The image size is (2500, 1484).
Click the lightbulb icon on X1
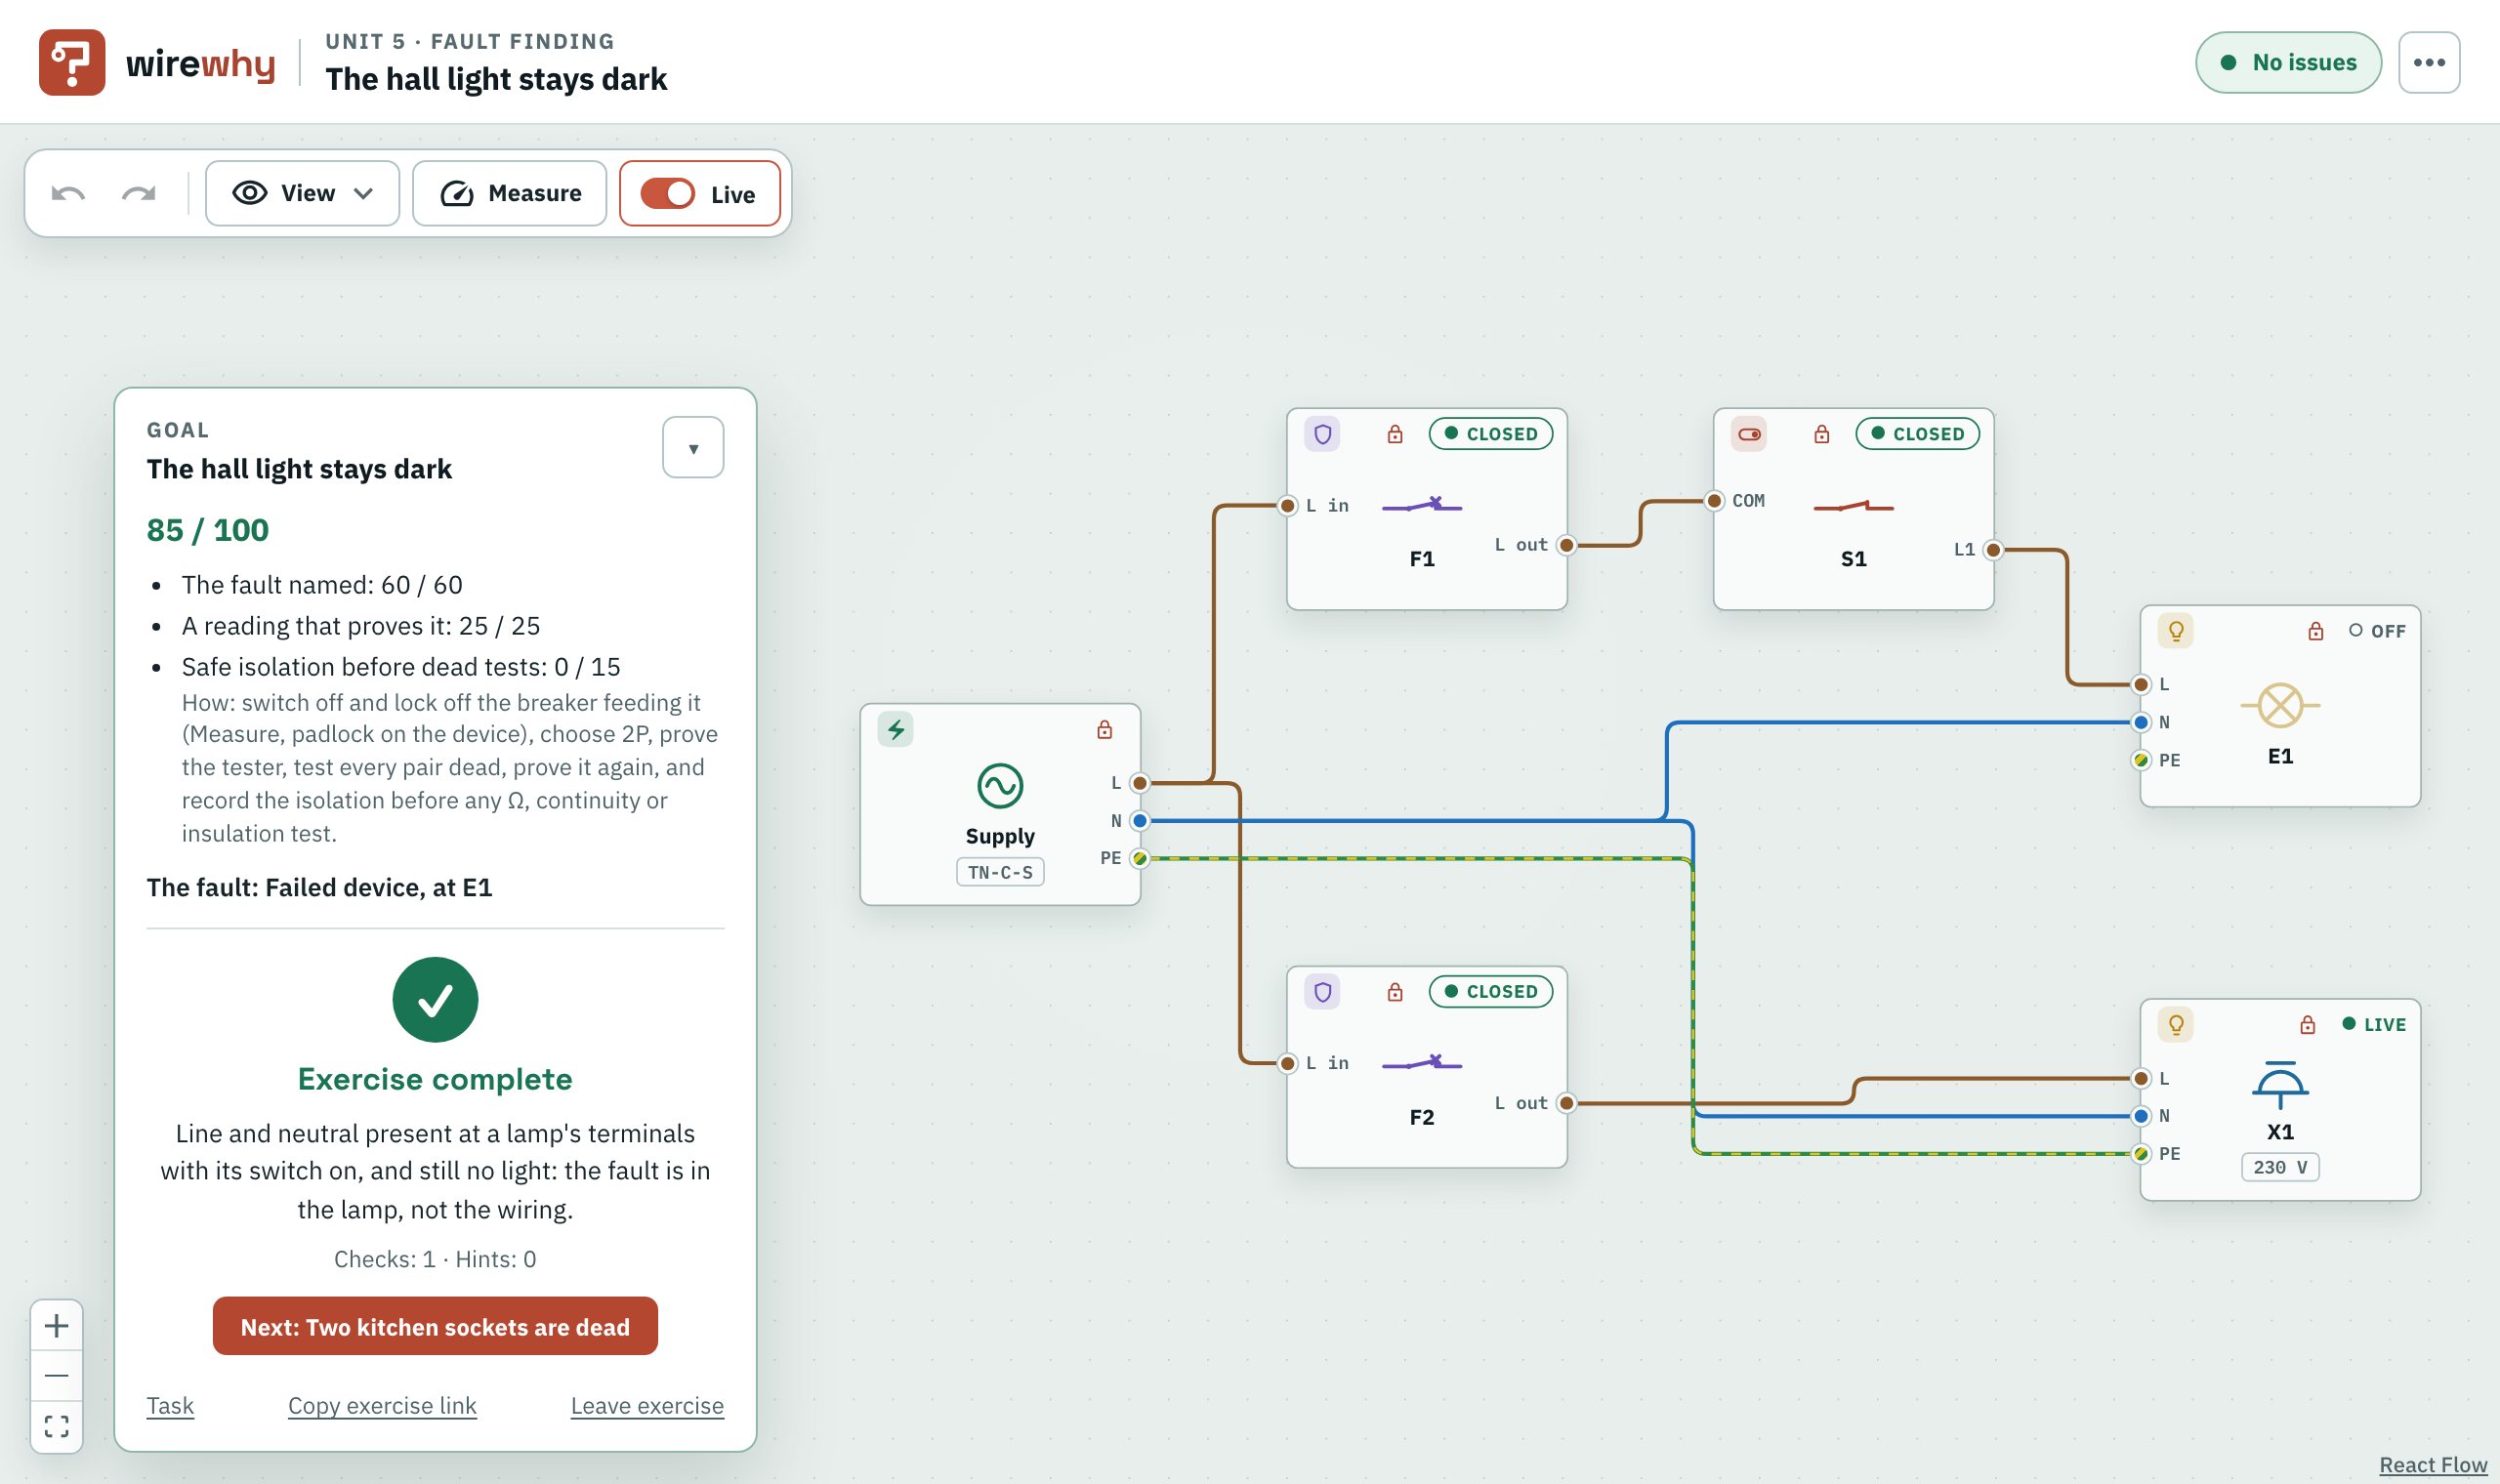(x=2176, y=1025)
